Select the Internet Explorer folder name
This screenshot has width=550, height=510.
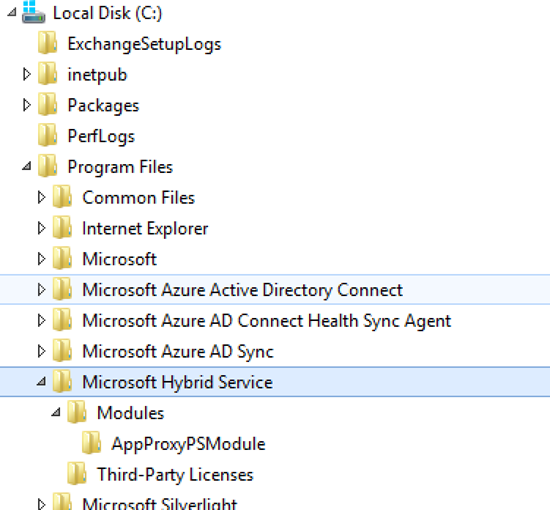coord(145,229)
